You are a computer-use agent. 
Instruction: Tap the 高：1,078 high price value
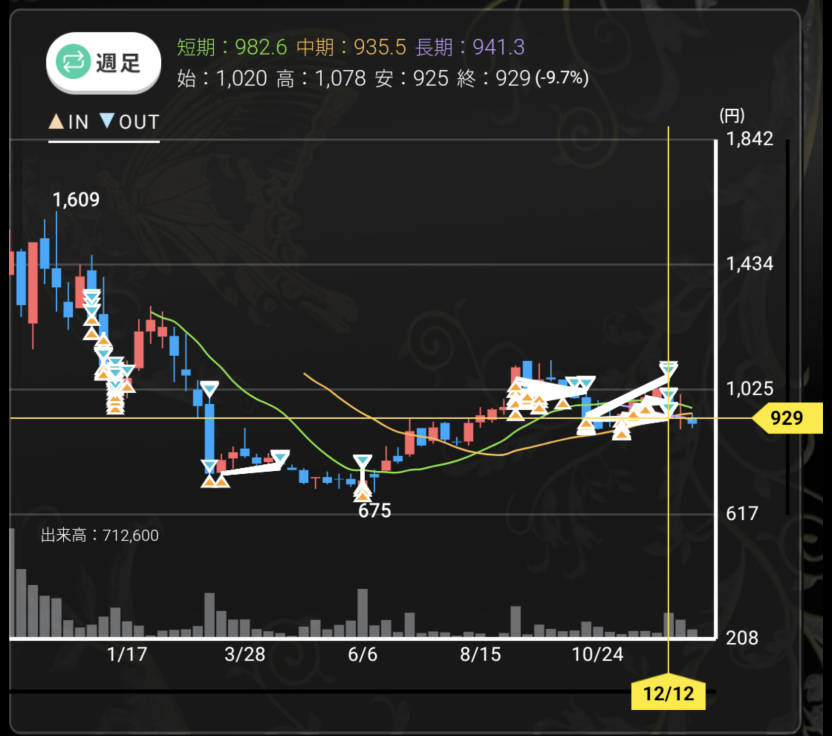tap(321, 79)
